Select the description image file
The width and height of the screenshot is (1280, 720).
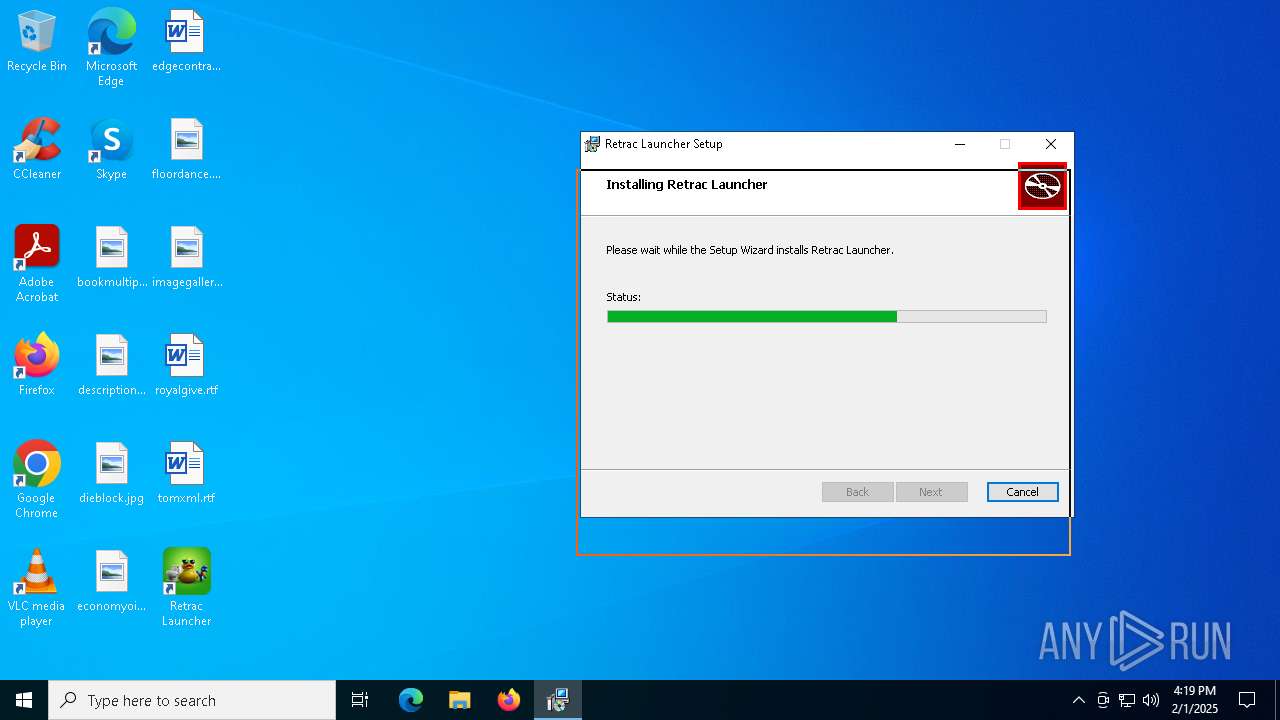(111, 365)
